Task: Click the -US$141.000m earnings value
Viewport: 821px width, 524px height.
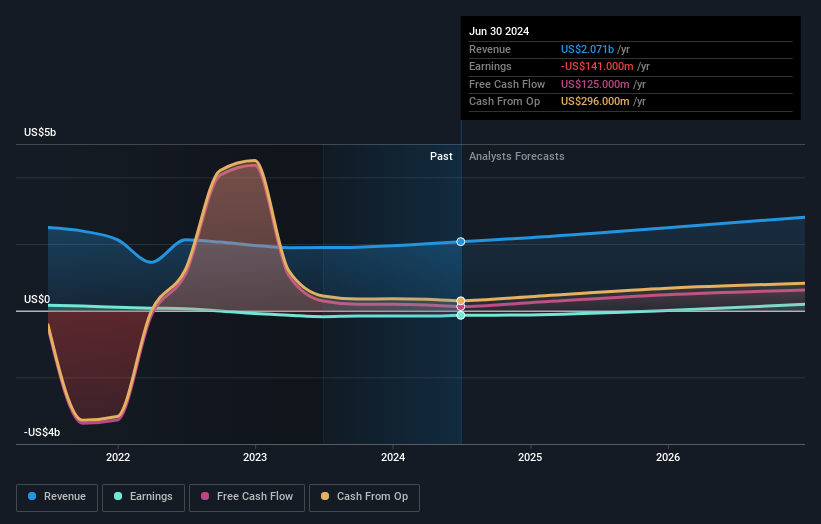Action: click(597, 66)
